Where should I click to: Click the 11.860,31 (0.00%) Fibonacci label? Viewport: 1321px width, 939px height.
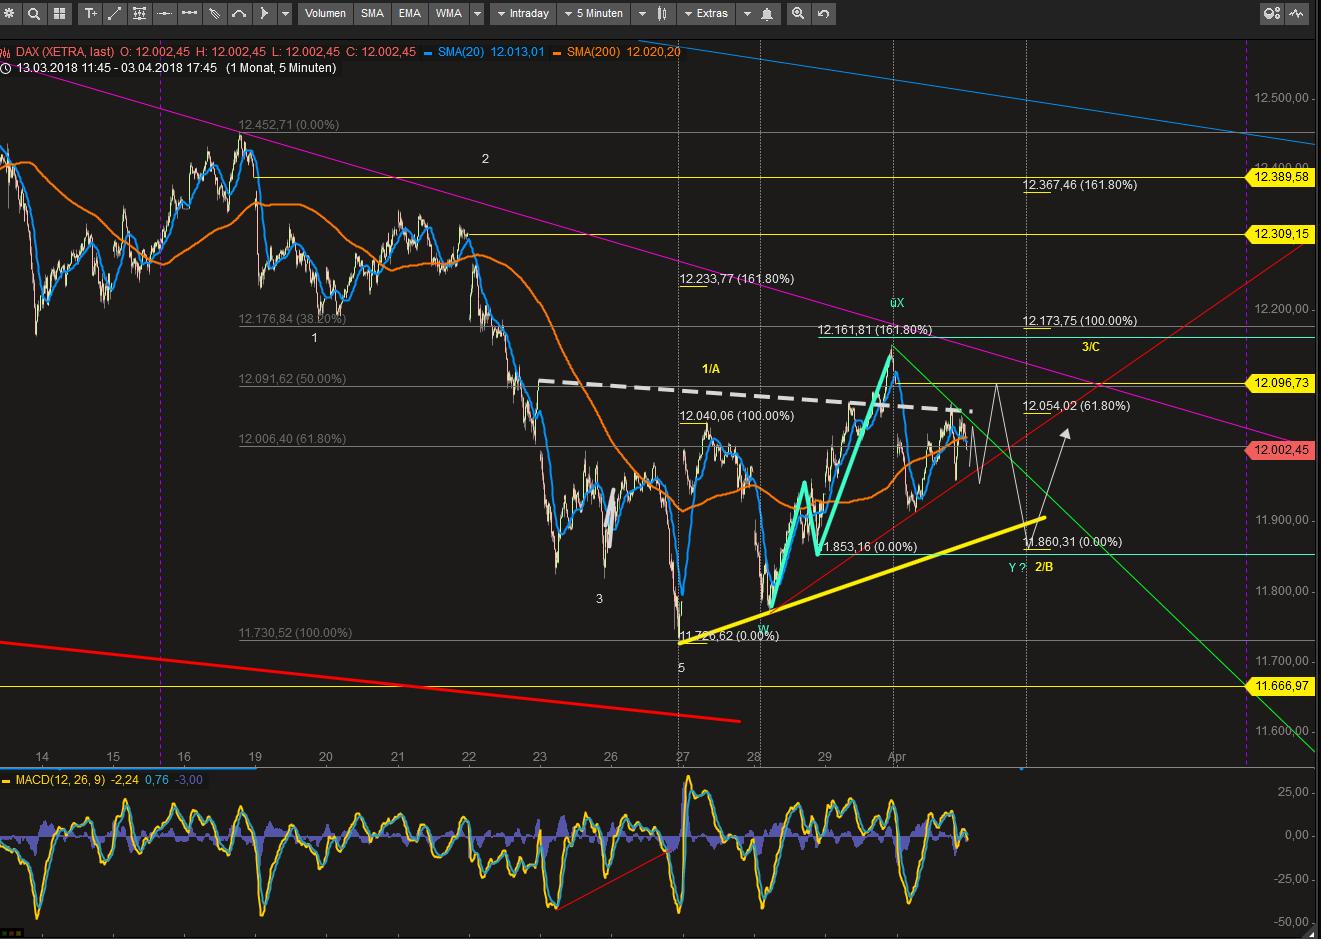1072,542
